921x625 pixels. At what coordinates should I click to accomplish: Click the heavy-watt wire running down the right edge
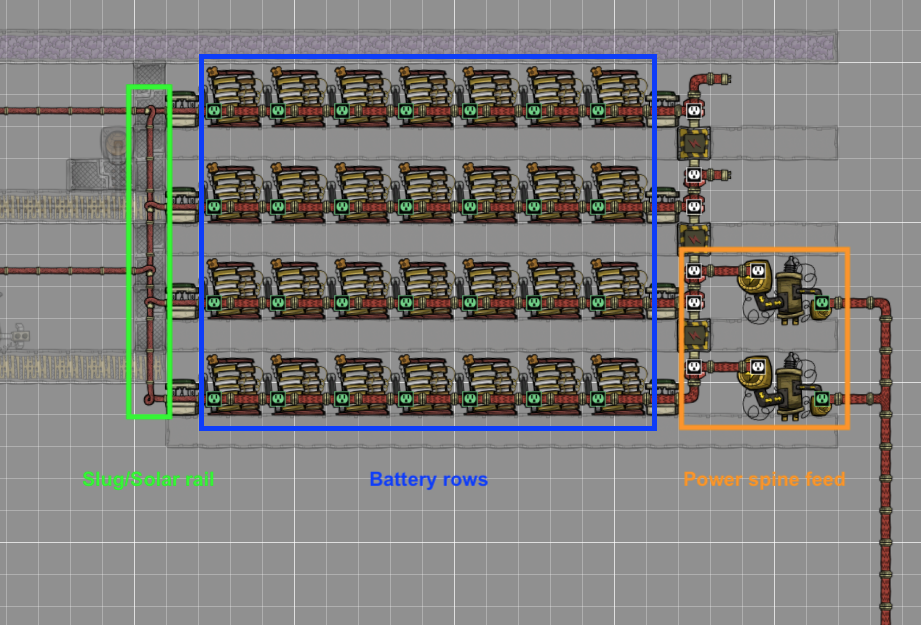886,470
